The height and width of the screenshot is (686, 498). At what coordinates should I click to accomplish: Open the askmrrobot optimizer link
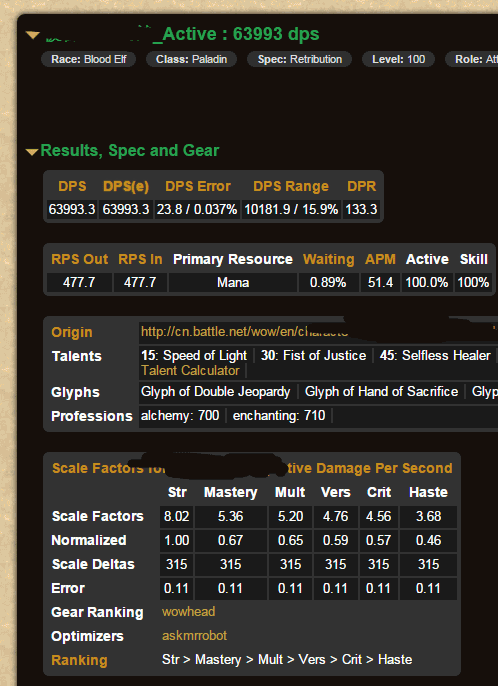click(194, 636)
